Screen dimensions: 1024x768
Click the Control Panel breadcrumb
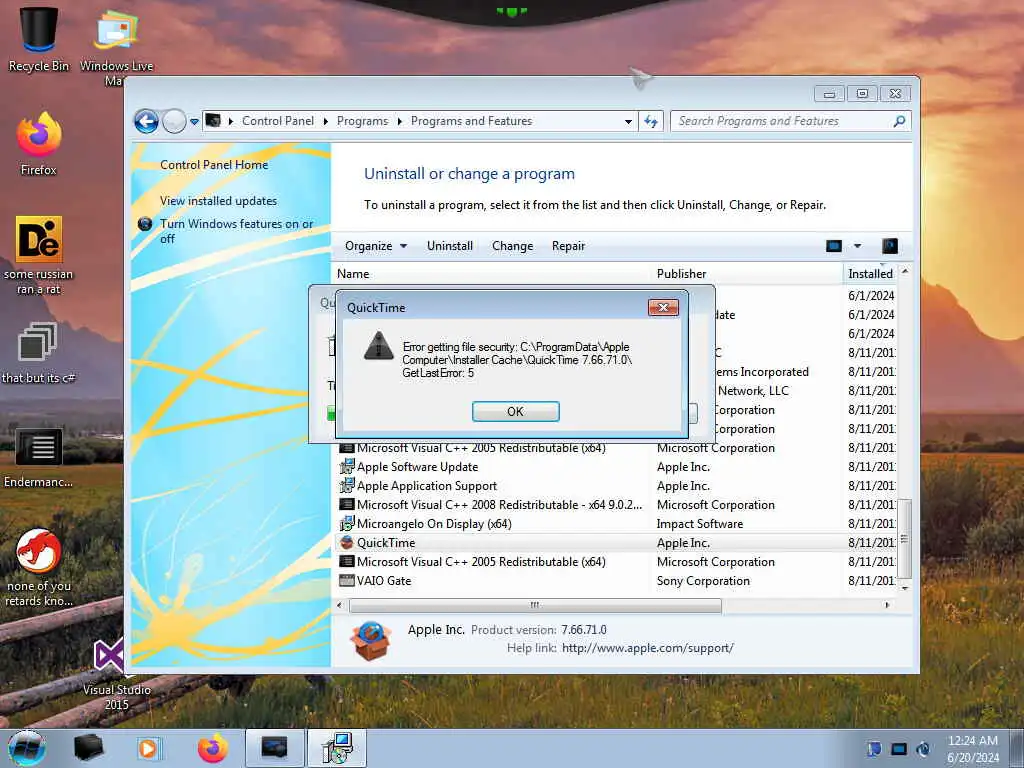[x=278, y=121]
